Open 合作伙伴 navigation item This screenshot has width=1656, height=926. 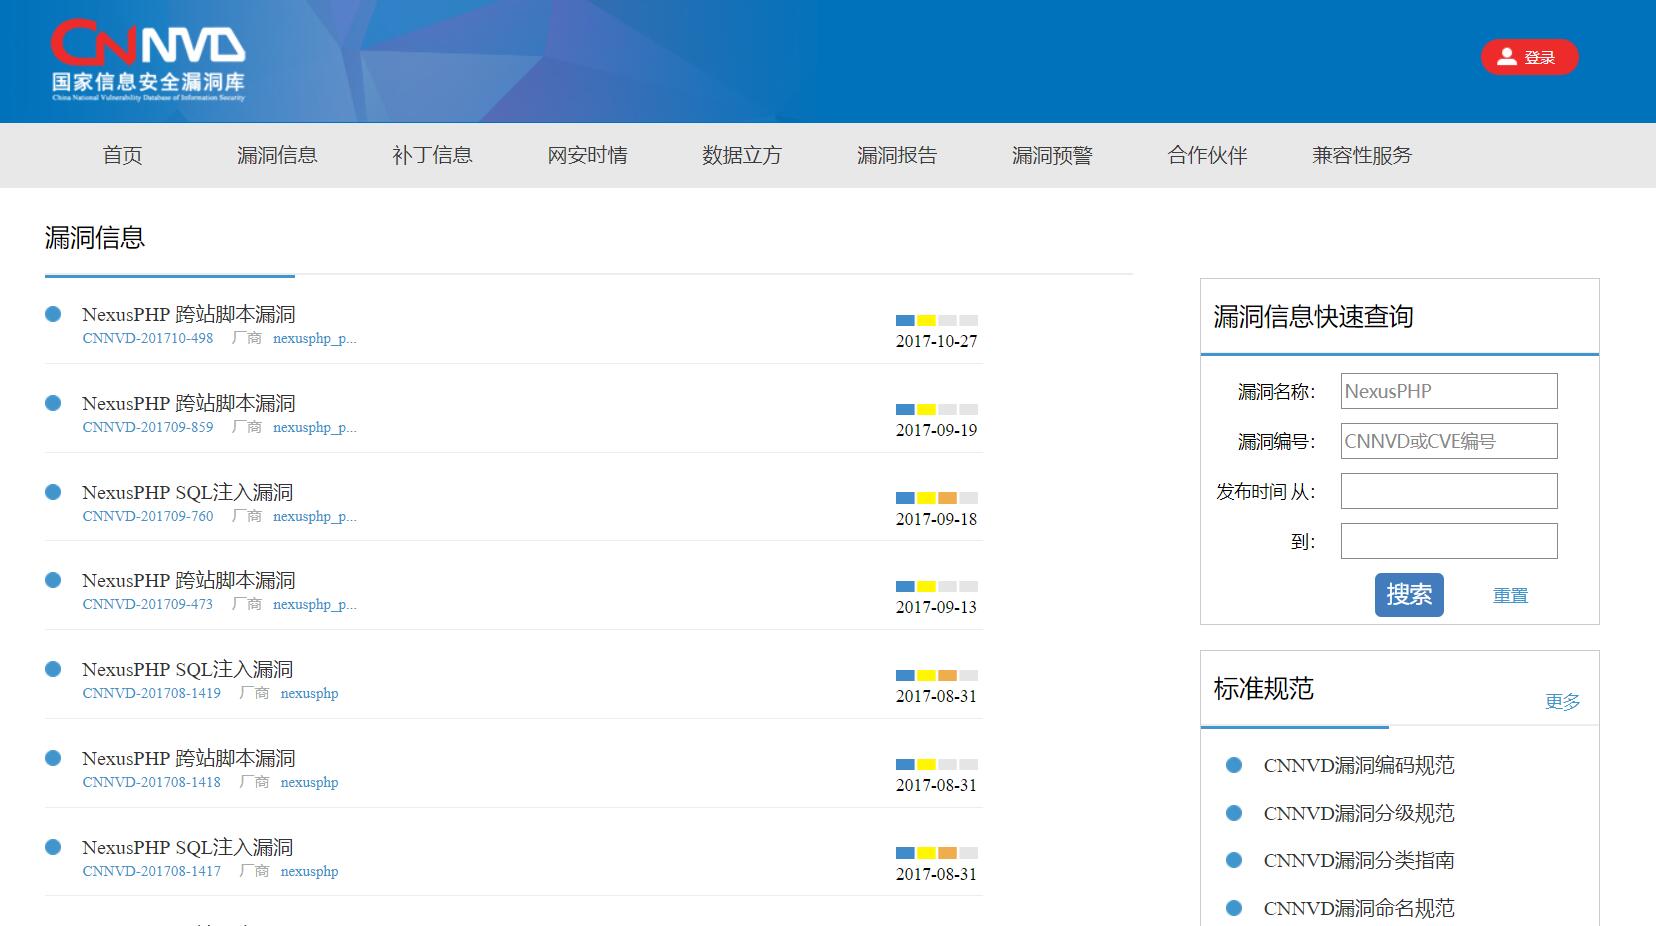tap(1207, 155)
